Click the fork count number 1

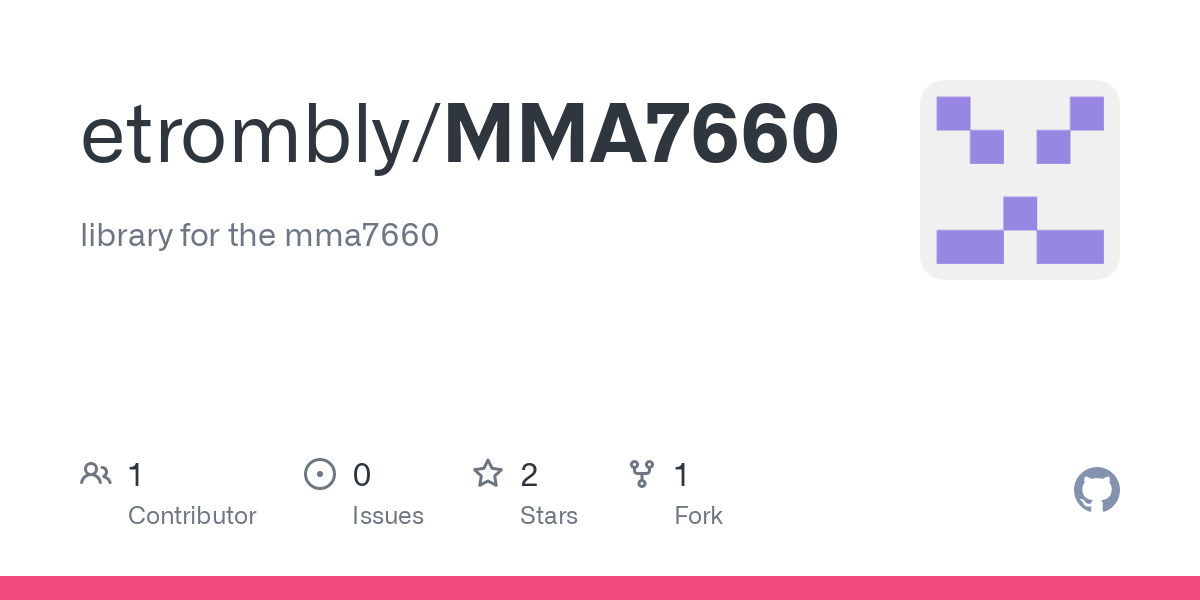click(x=681, y=475)
